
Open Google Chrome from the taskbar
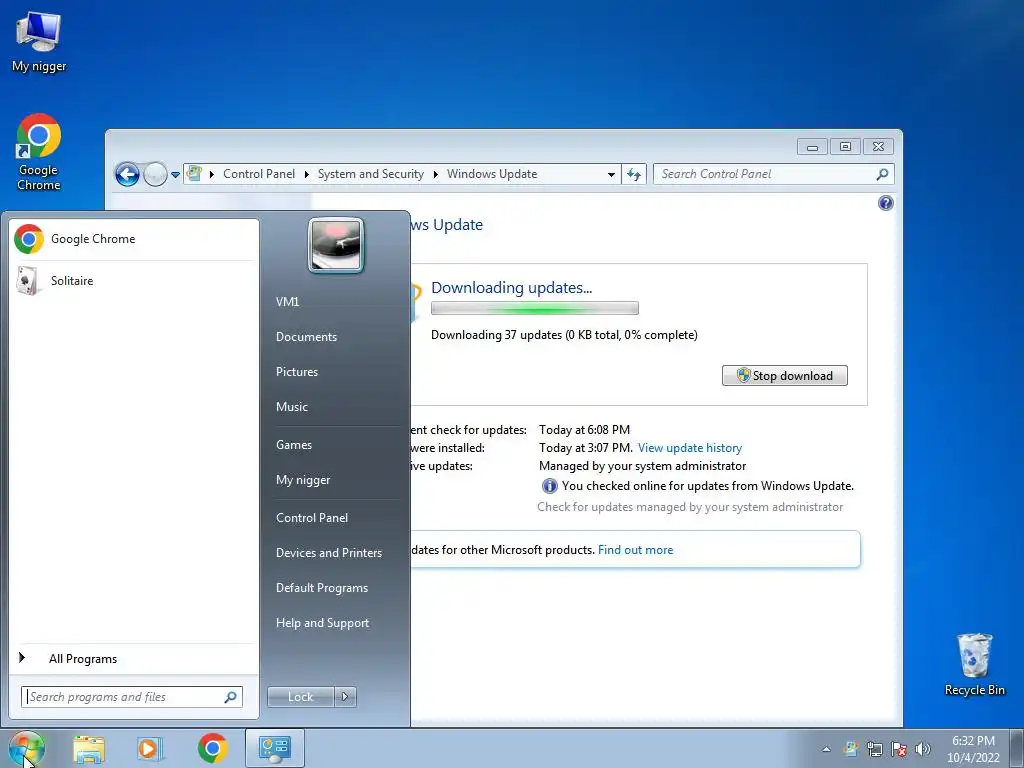tap(212, 748)
